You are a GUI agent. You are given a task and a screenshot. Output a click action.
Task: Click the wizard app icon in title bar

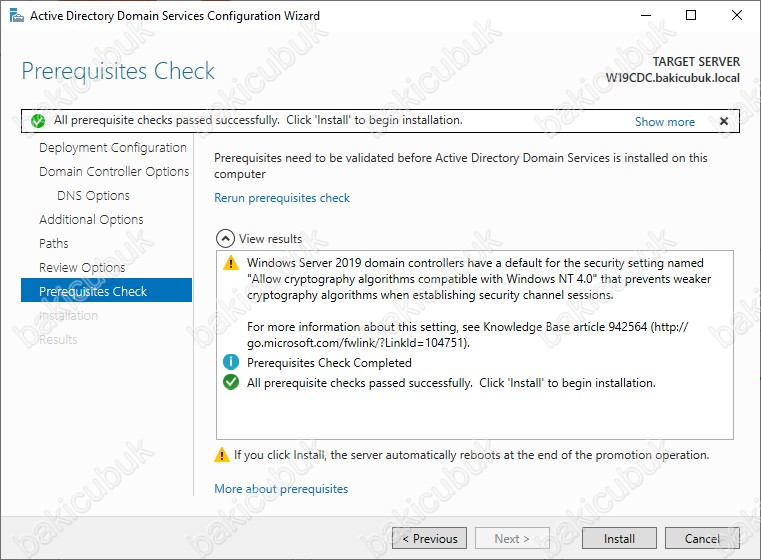17,16
